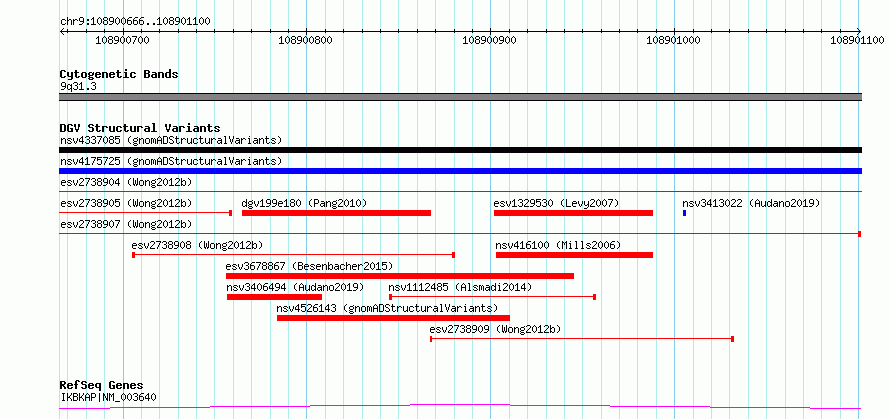Open esv2738905 (Wong2012b) label
The image size is (890, 419).
click(126, 203)
